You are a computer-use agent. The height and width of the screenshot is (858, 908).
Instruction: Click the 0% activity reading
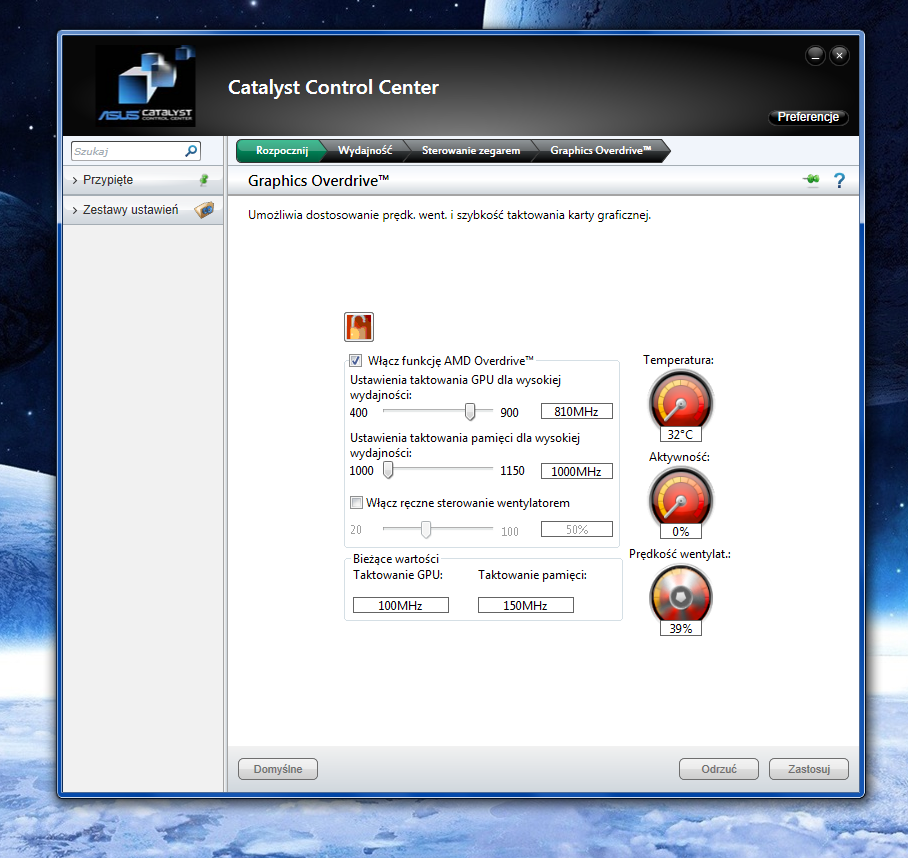[x=680, y=531]
